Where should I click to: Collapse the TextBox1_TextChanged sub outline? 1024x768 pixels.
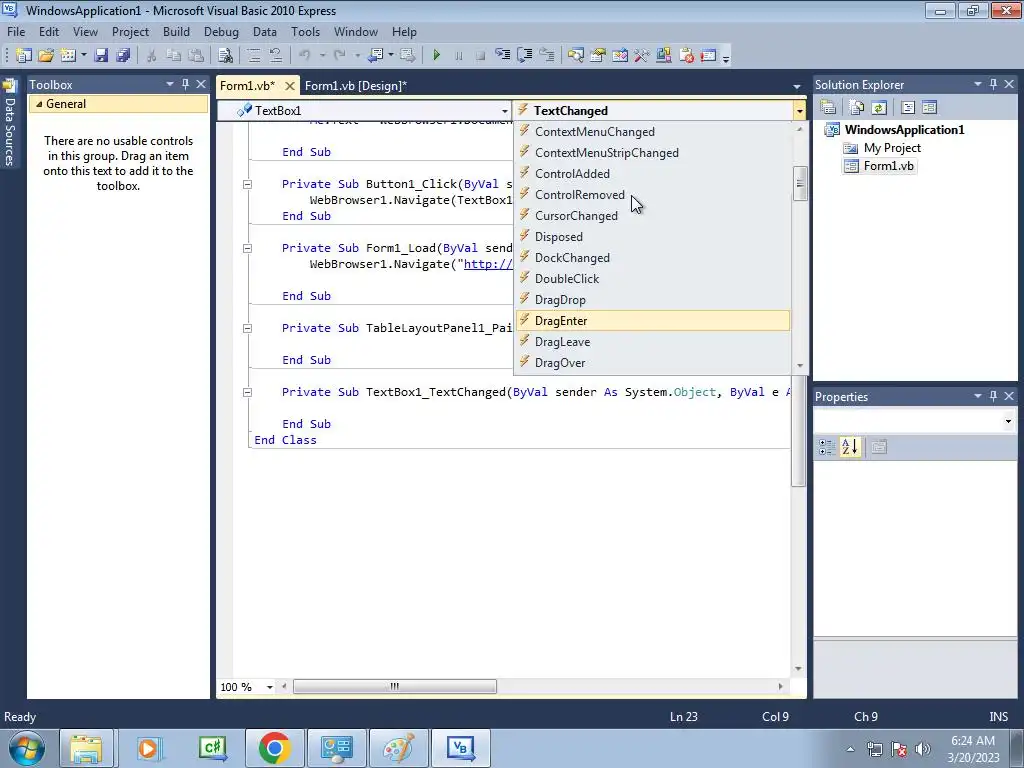click(248, 392)
